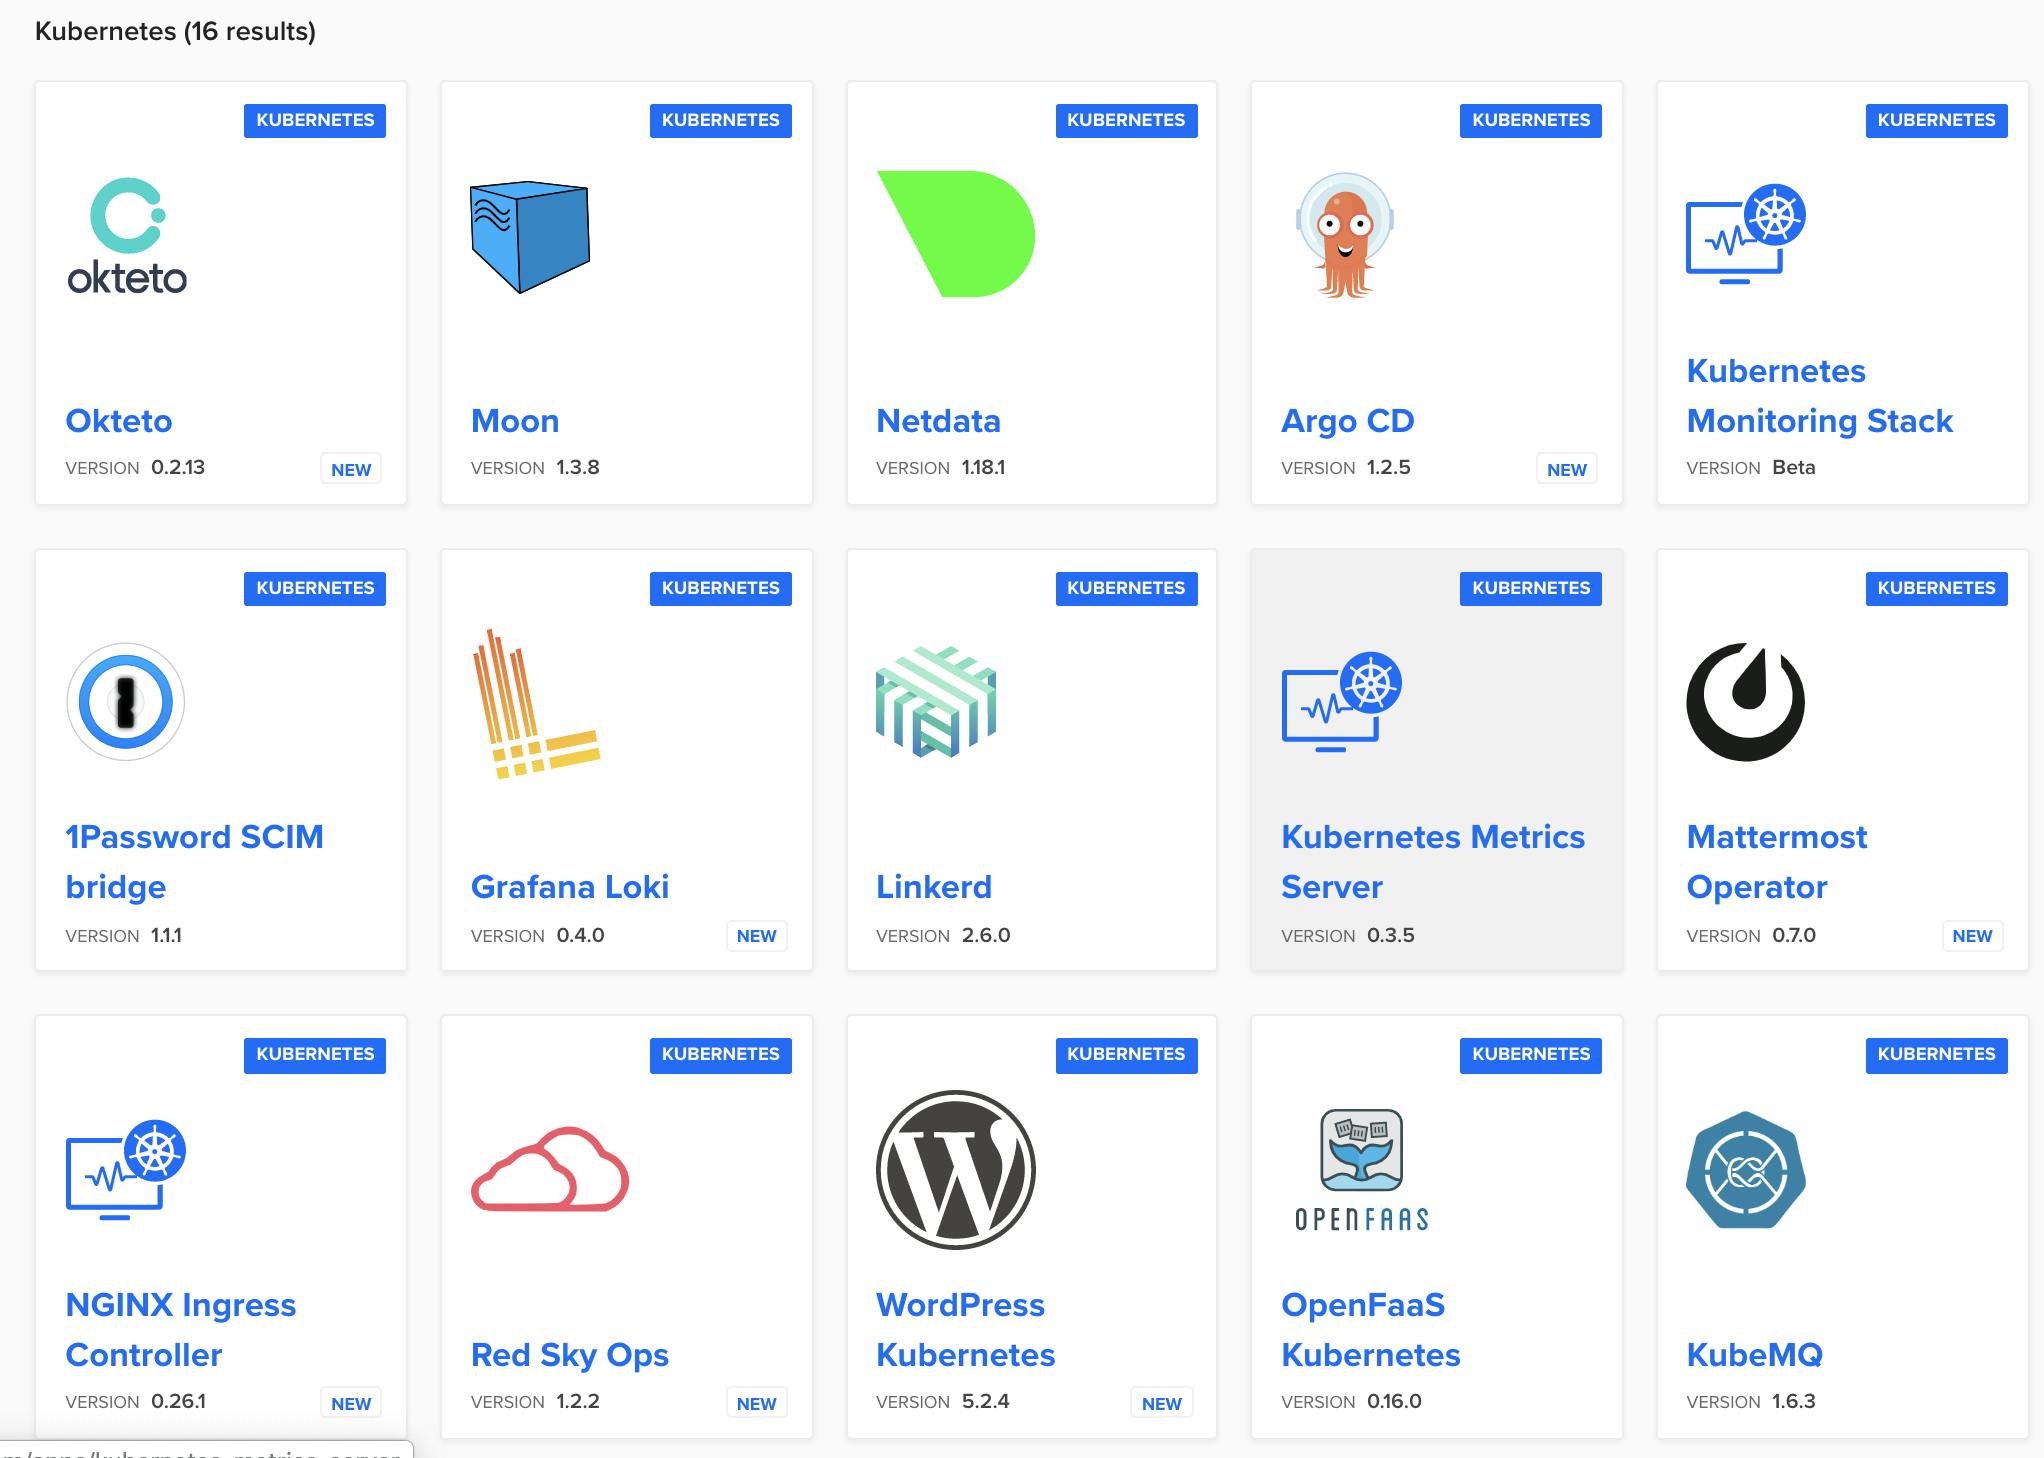Open OpenFaaS Kubernetes title link

point(1371,1330)
